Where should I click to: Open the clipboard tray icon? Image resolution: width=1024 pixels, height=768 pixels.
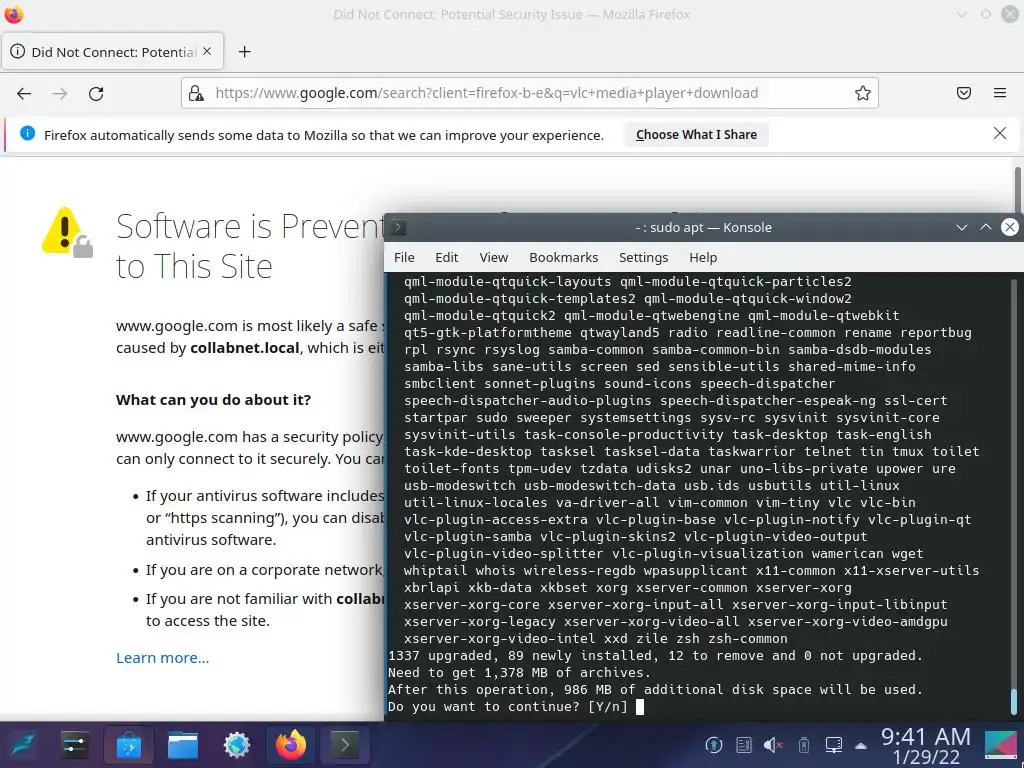pyautogui.click(x=744, y=744)
